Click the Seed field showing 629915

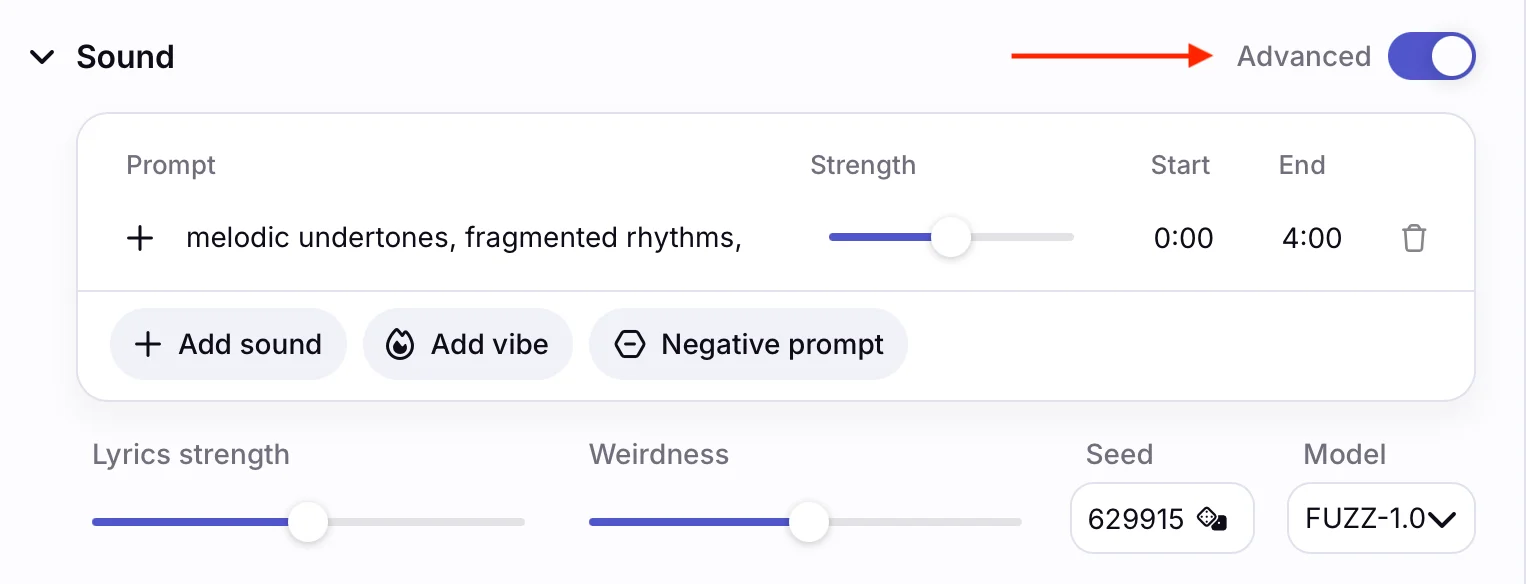tap(1135, 519)
